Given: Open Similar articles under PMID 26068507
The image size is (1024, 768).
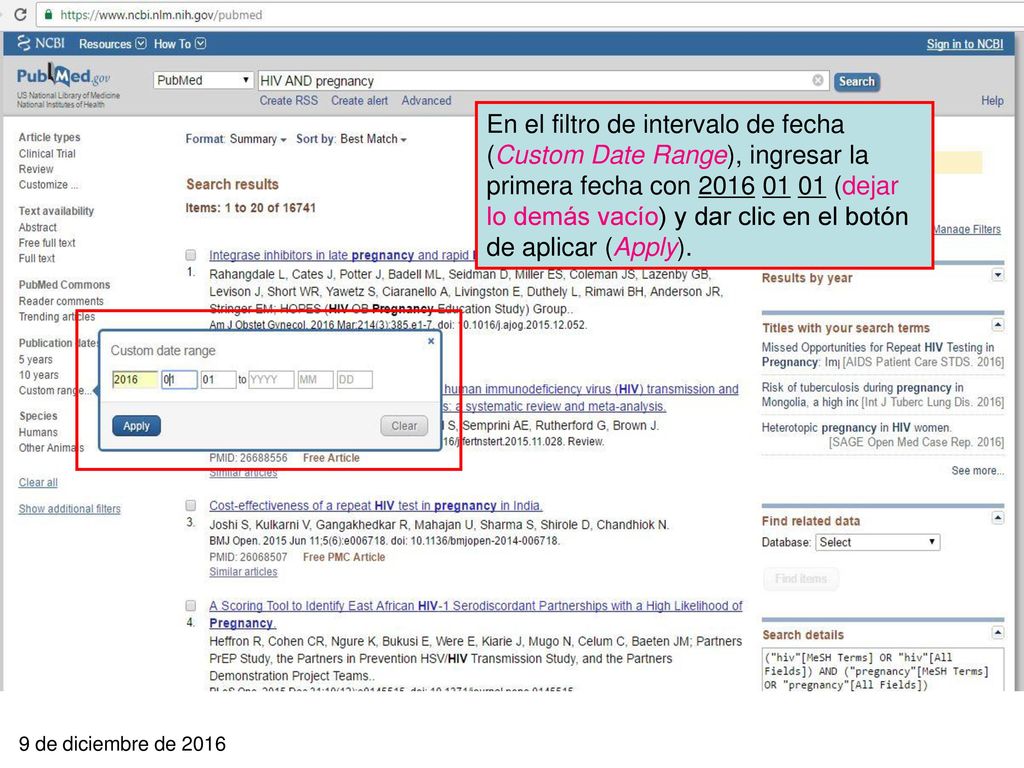Looking at the screenshot, I should [x=243, y=572].
